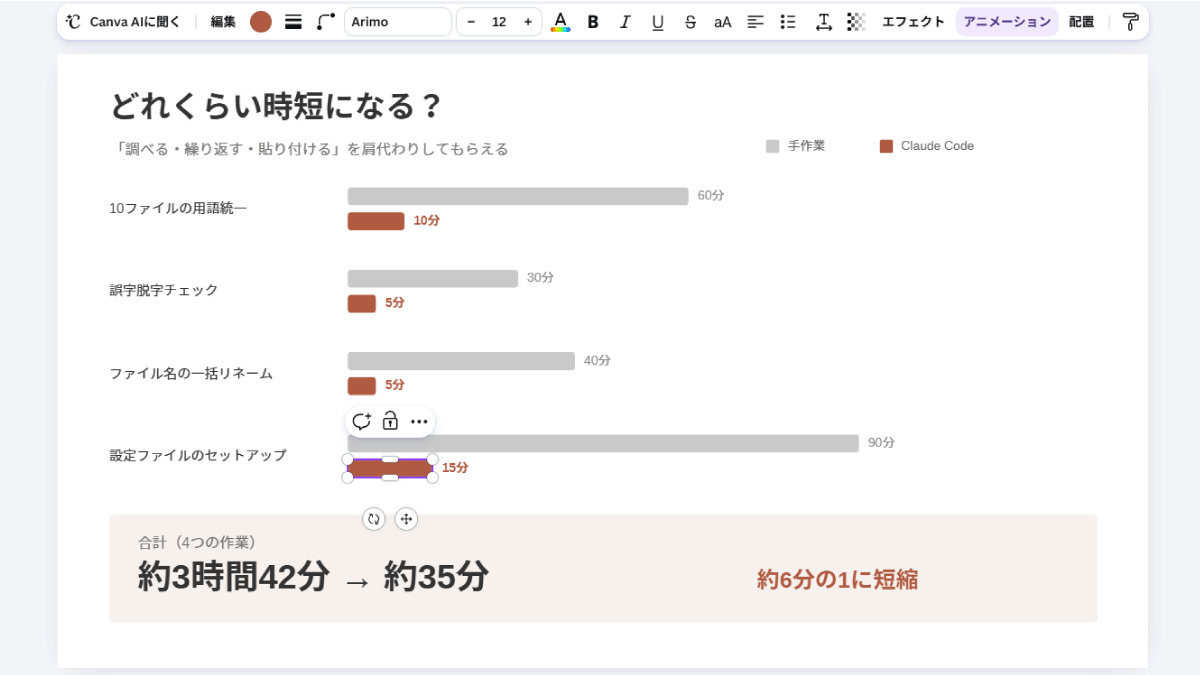This screenshot has width=1200, height=675.
Task: Click the rotate handle below selected bar
Action: [x=374, y=519]
